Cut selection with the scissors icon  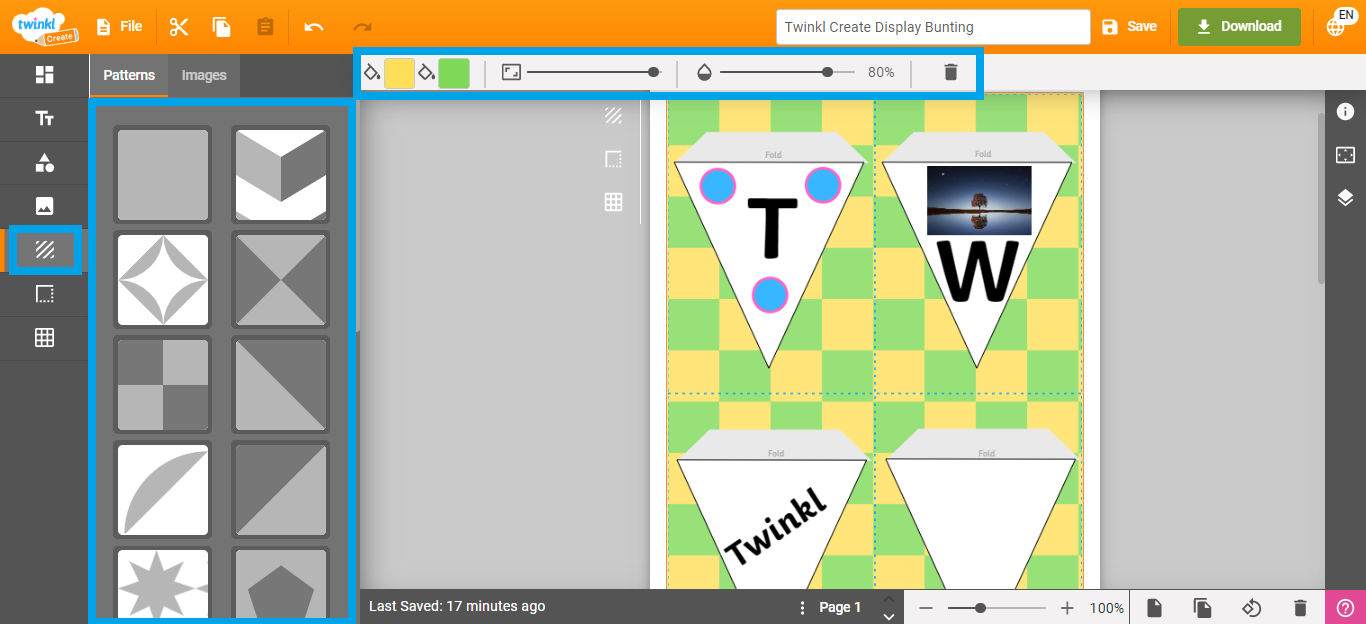pyautogui.click(x=179, y=27)
